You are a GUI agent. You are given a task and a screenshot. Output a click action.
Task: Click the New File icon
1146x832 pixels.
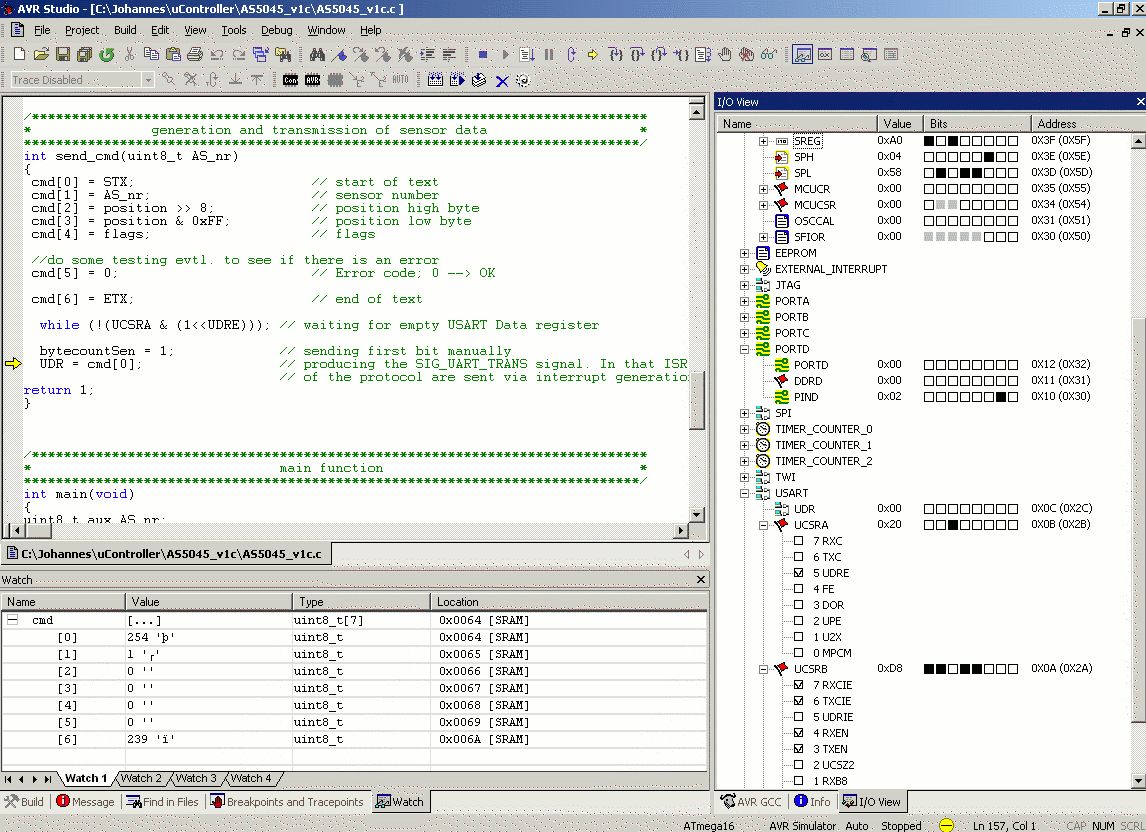19,55
